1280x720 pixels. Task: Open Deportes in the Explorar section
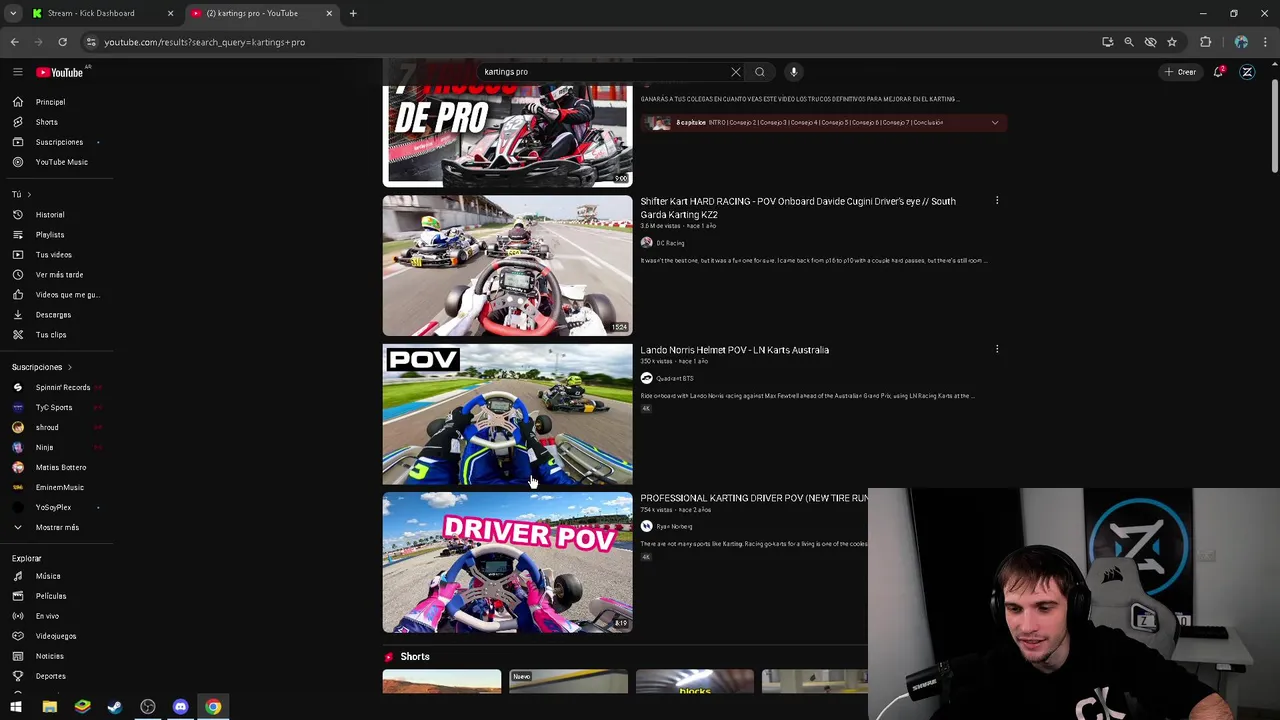coord(50,676)
